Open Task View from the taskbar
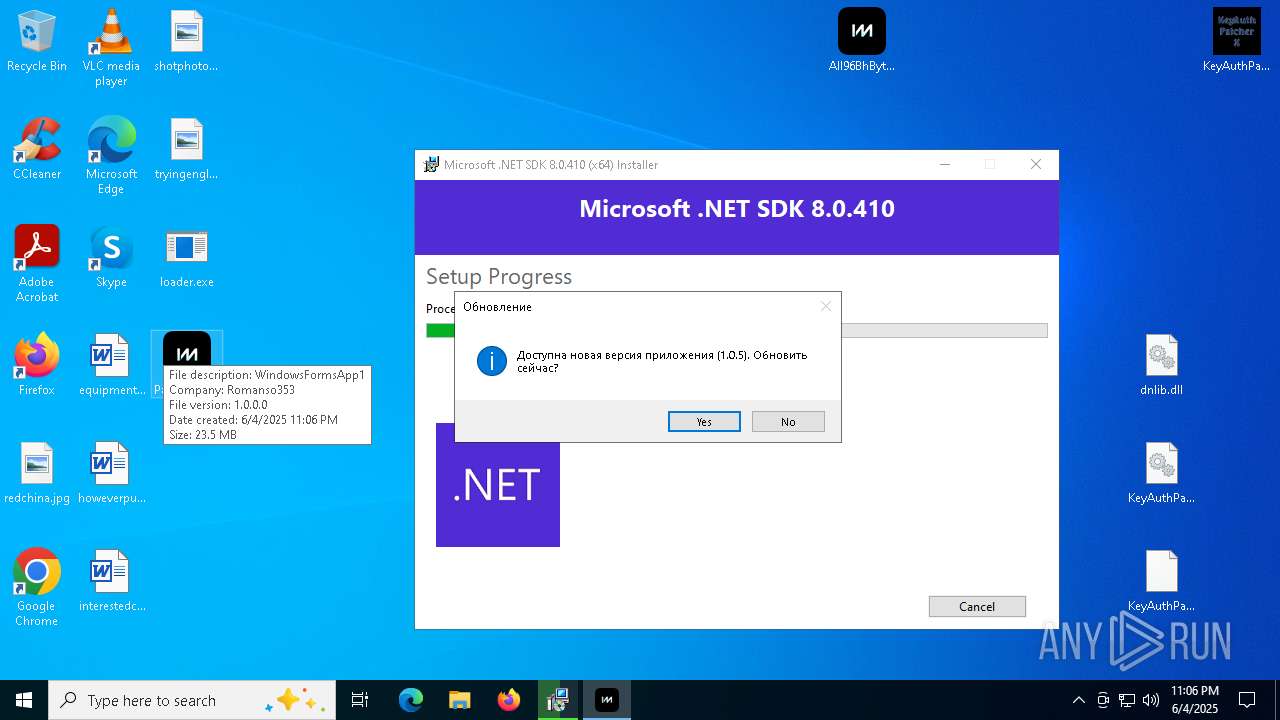 point(360,700)
